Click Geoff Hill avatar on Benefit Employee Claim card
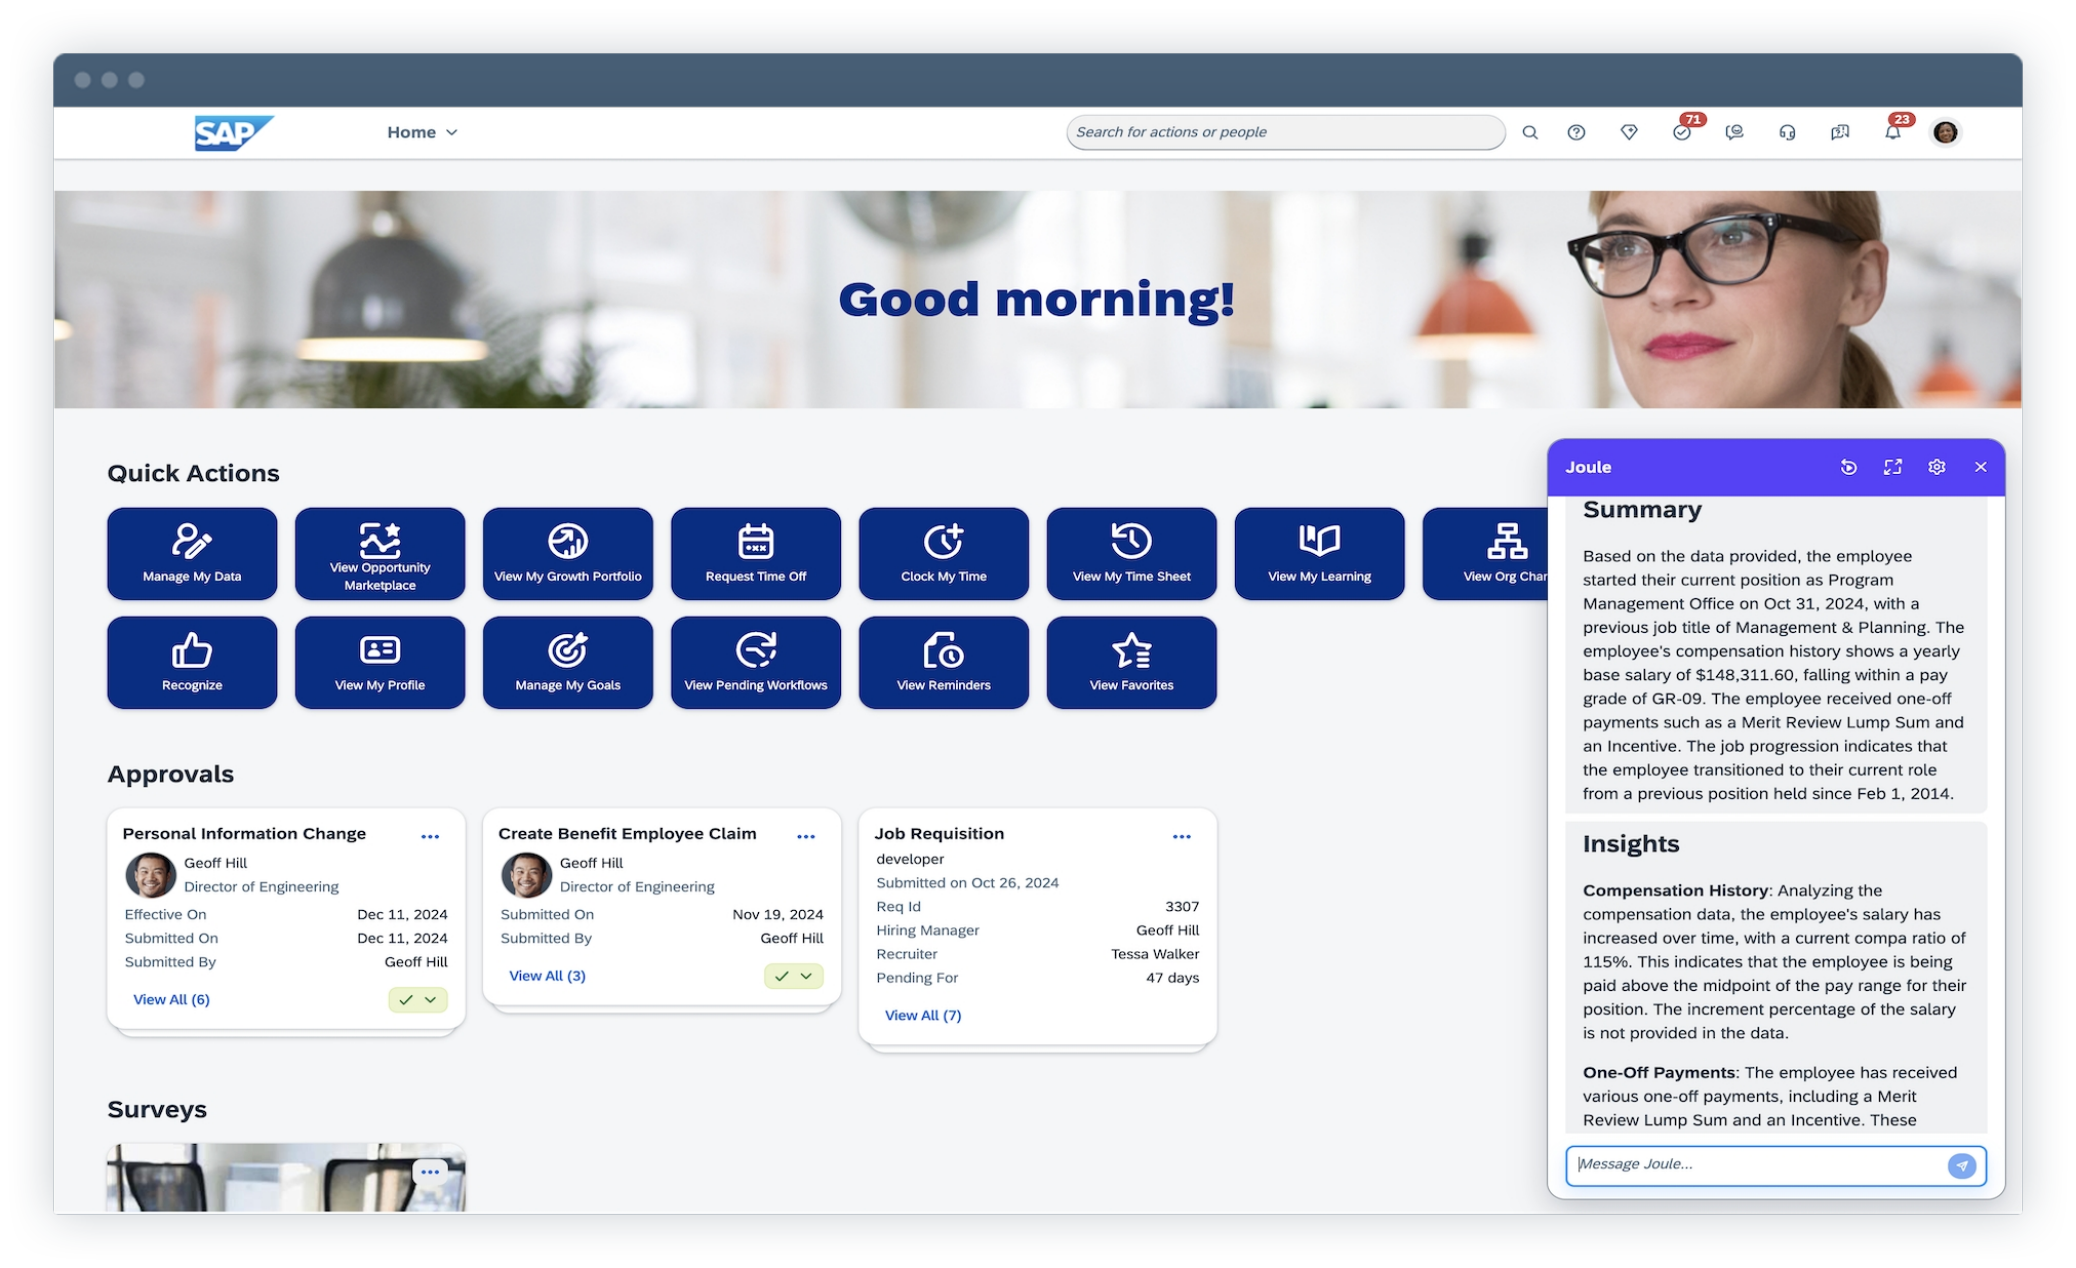Image resolution: width=2076 pixels, height=1268 pixels. click(x=527, y=875)
